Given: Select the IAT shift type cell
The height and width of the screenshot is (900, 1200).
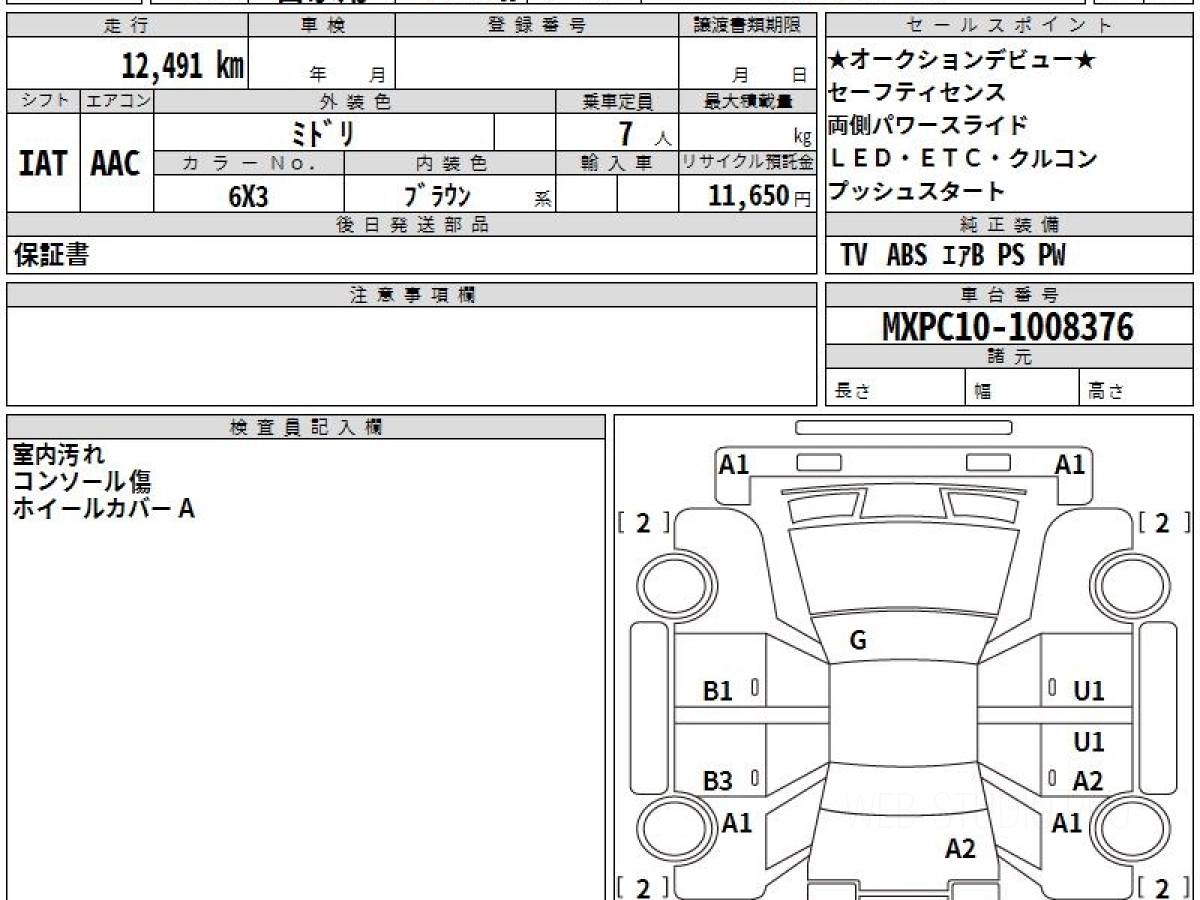Looking at the screenshot, I should point(43,162).
